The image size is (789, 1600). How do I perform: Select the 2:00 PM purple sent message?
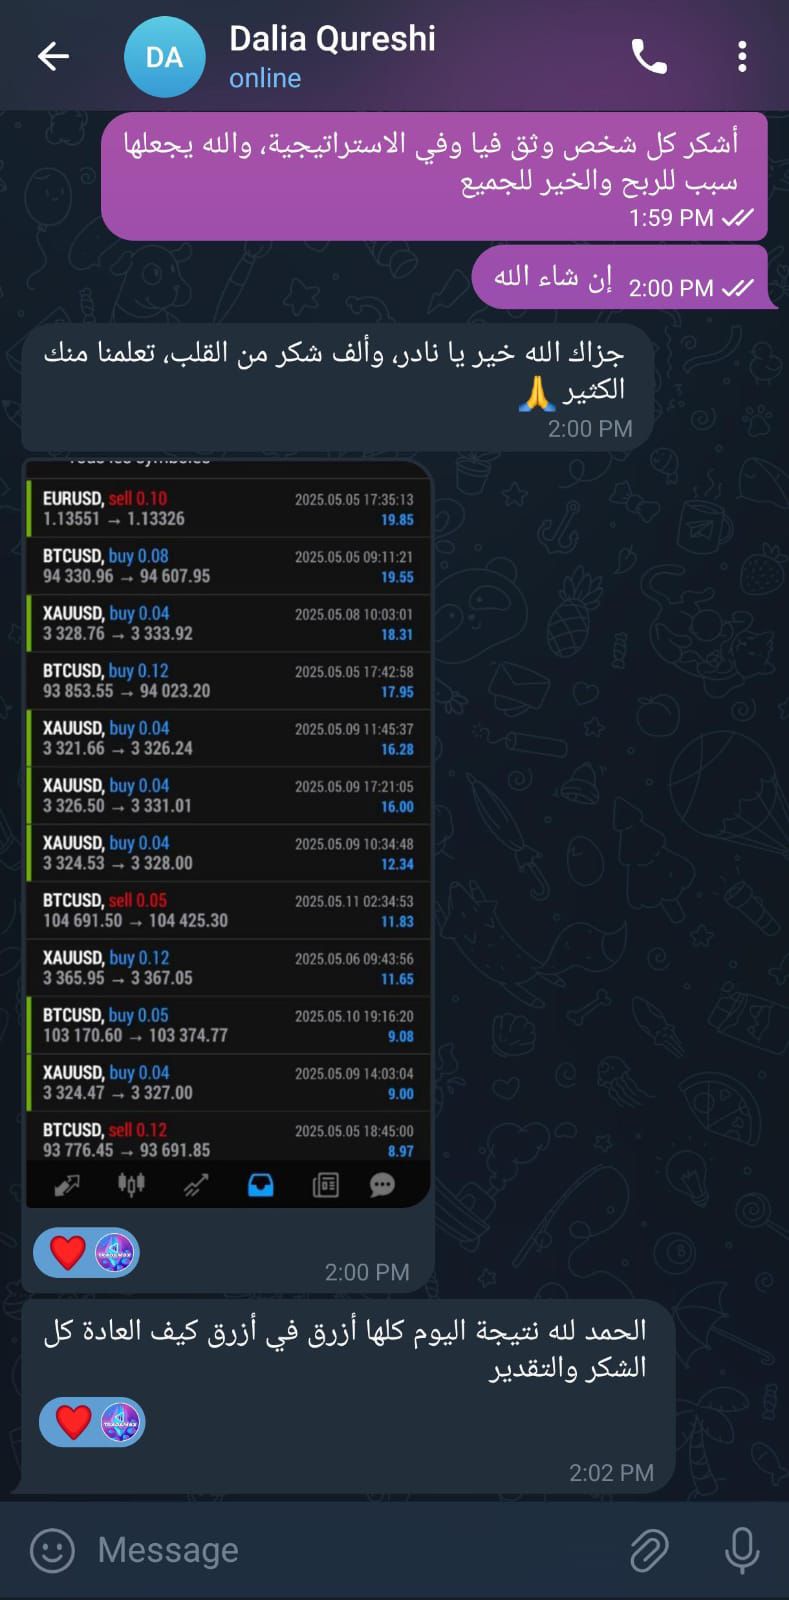(620, 277)
